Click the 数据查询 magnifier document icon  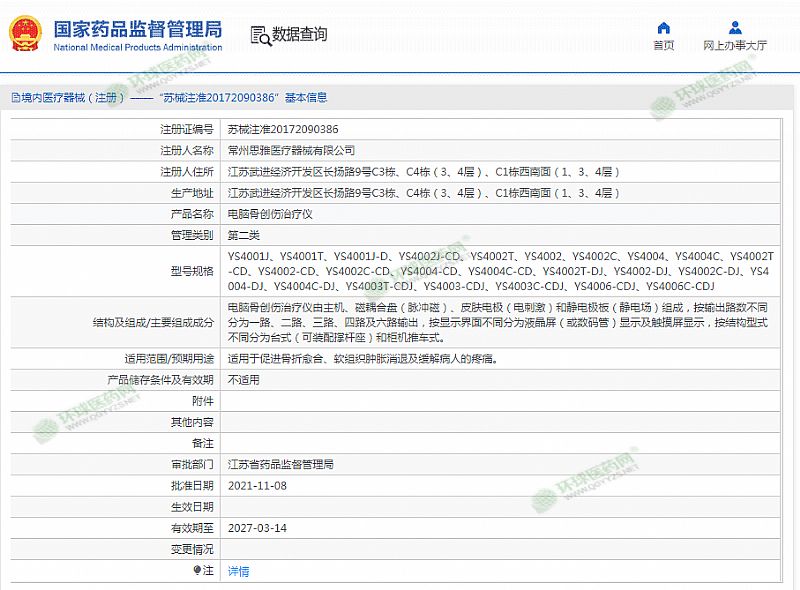(260, 35)
